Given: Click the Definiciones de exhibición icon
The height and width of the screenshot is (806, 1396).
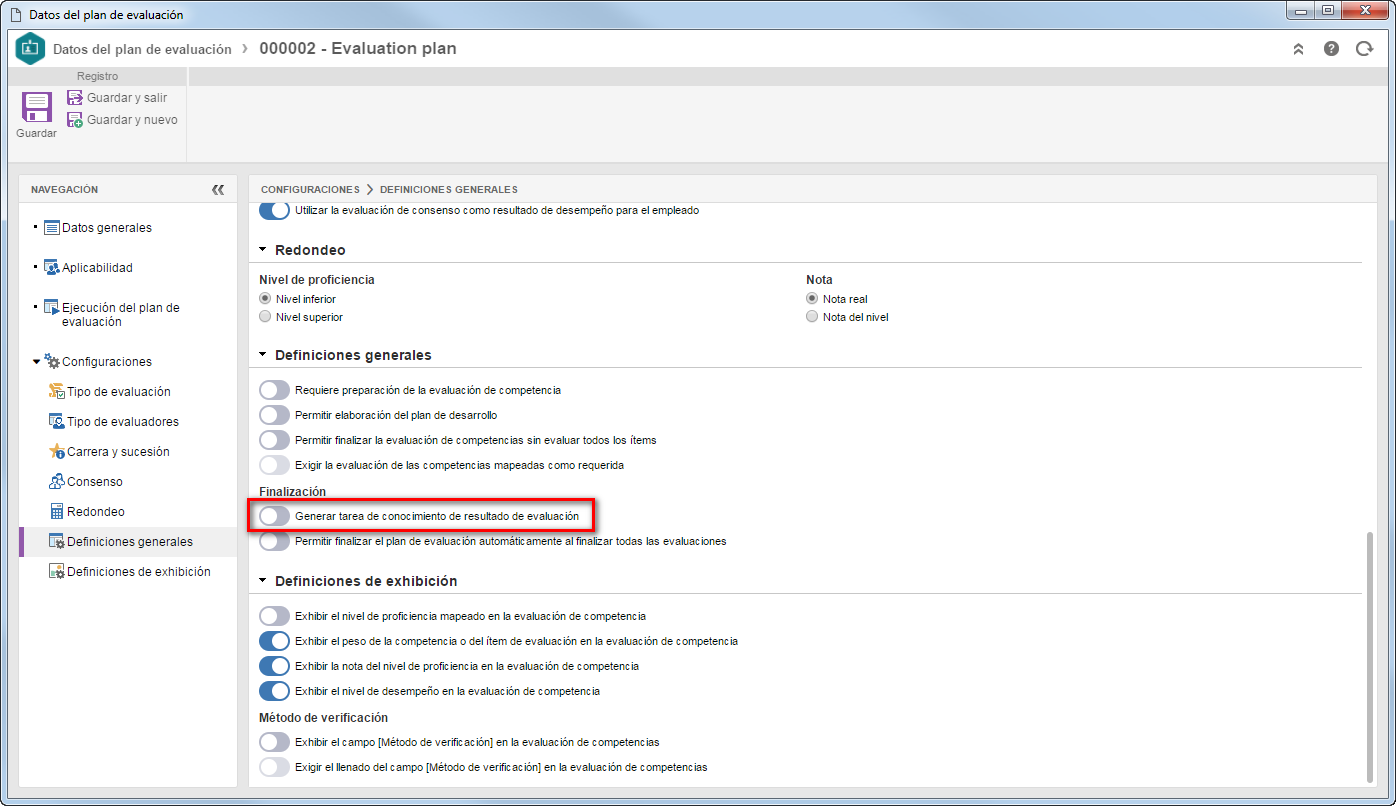Looking at the screenshot, I should click(57, 572).
